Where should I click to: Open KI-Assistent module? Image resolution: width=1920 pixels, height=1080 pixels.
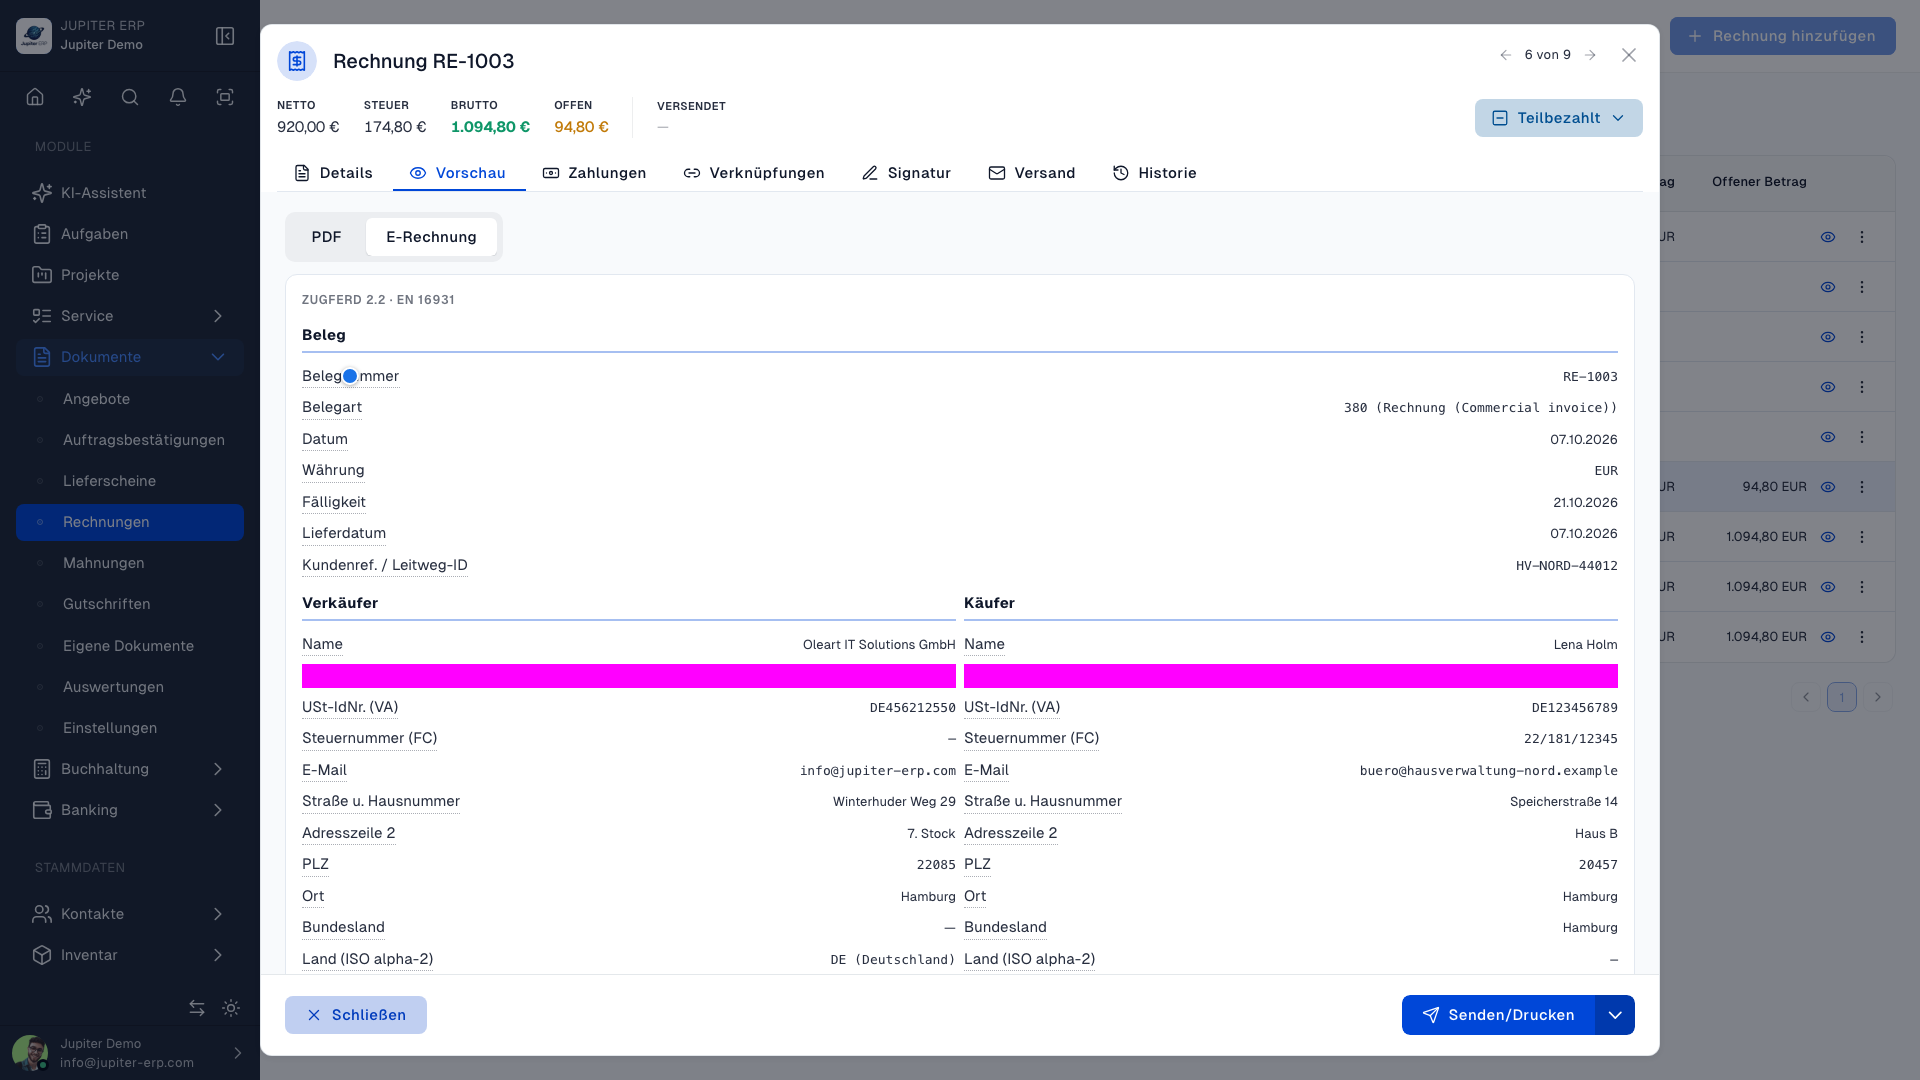[x=130, y=193]
